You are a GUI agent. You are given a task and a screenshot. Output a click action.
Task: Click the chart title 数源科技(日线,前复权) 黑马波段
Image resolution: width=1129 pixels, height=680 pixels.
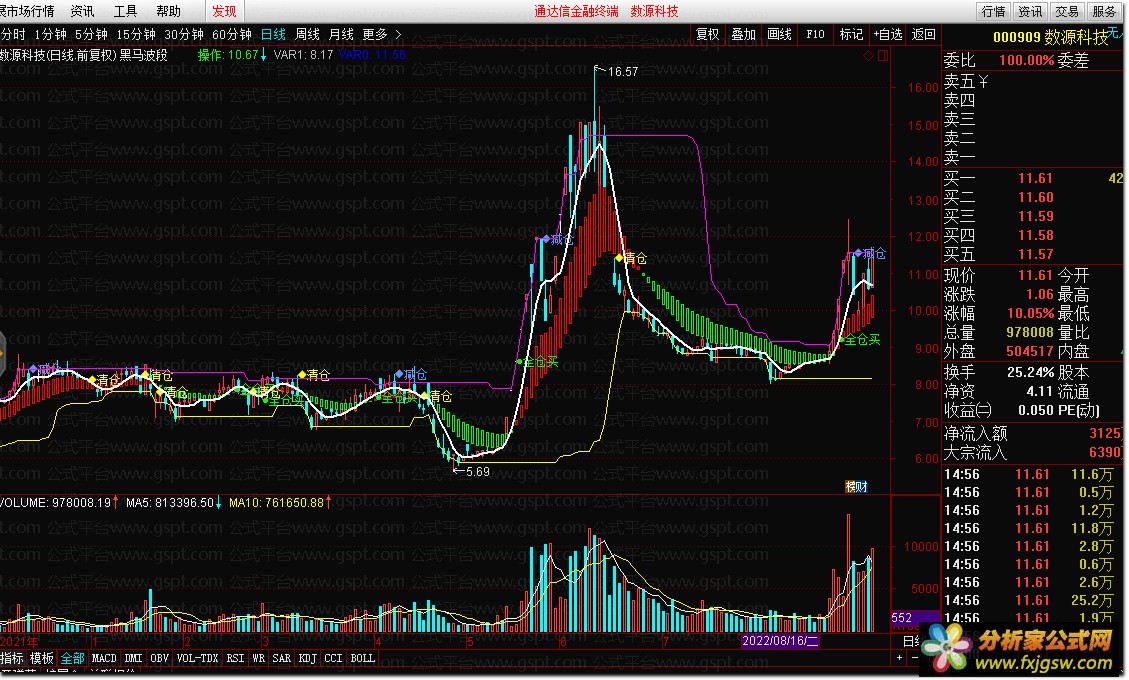(84, 55)
